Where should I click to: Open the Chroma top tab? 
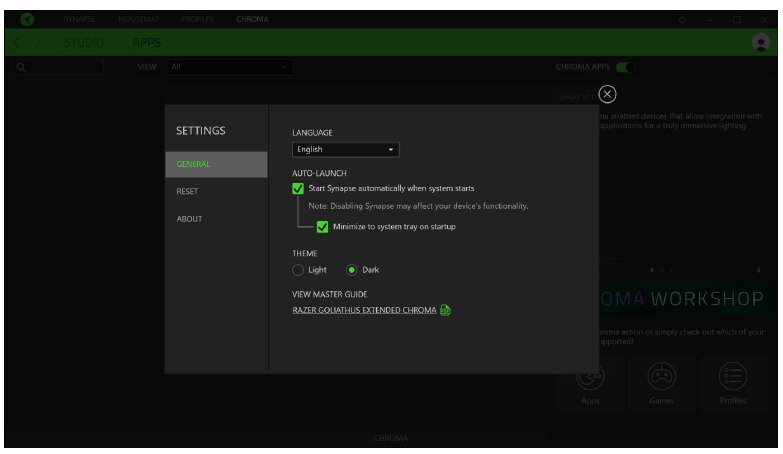(x=252, y=19)
